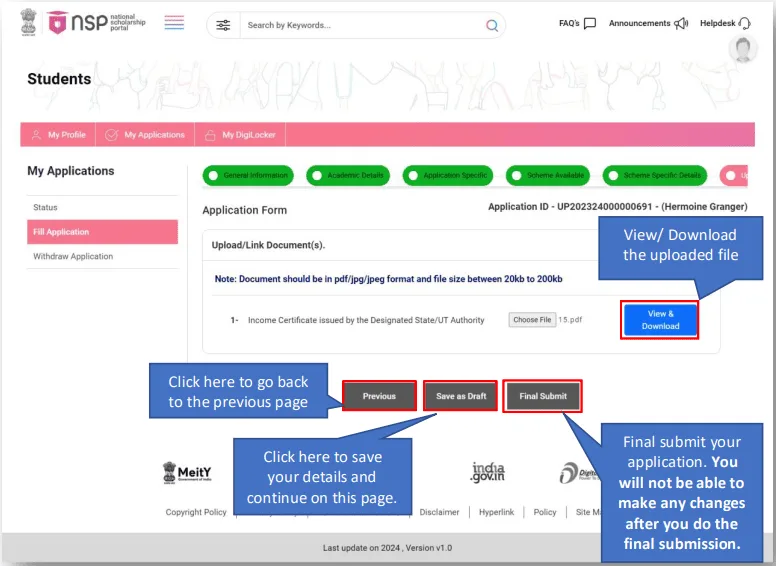Screen dimensions: 776x566
Task: Select Status in the sidebar
Action: [102, 207]
